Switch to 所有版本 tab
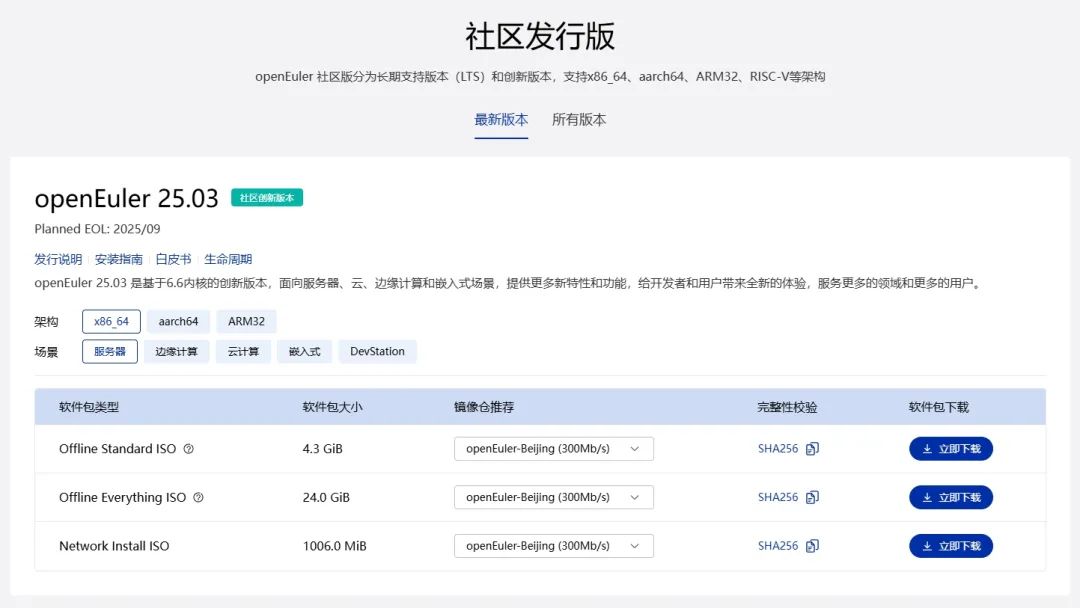 (579, 120)
